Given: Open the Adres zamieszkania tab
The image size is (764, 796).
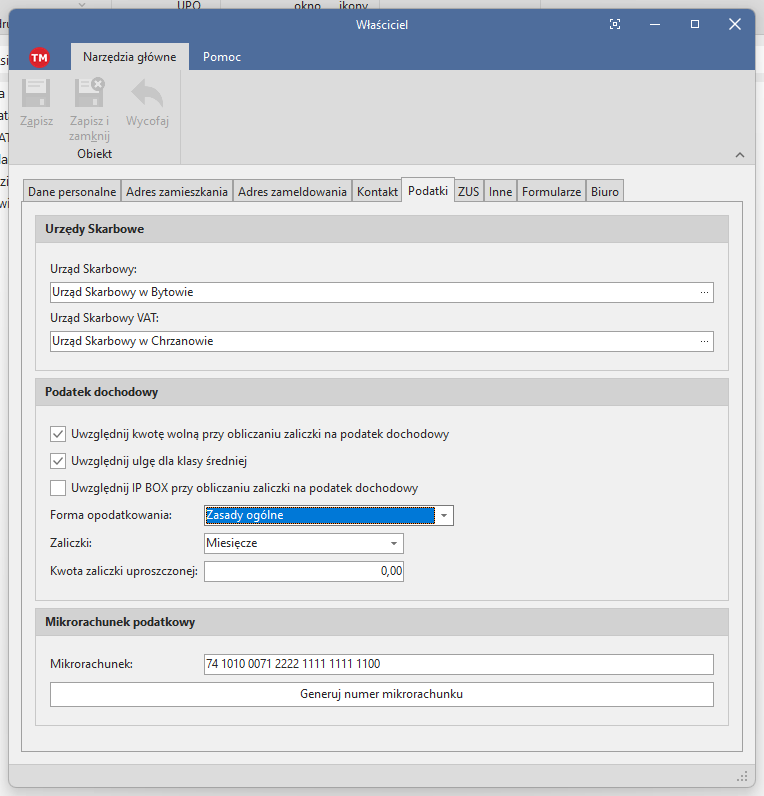Looking at the screenshot, I should pos(178,191).
